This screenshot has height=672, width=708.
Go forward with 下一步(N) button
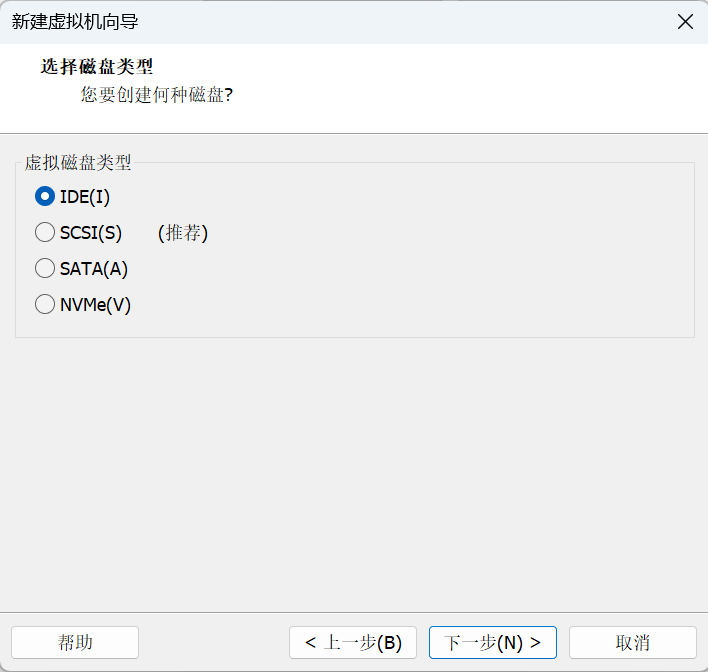pos(493,642)
